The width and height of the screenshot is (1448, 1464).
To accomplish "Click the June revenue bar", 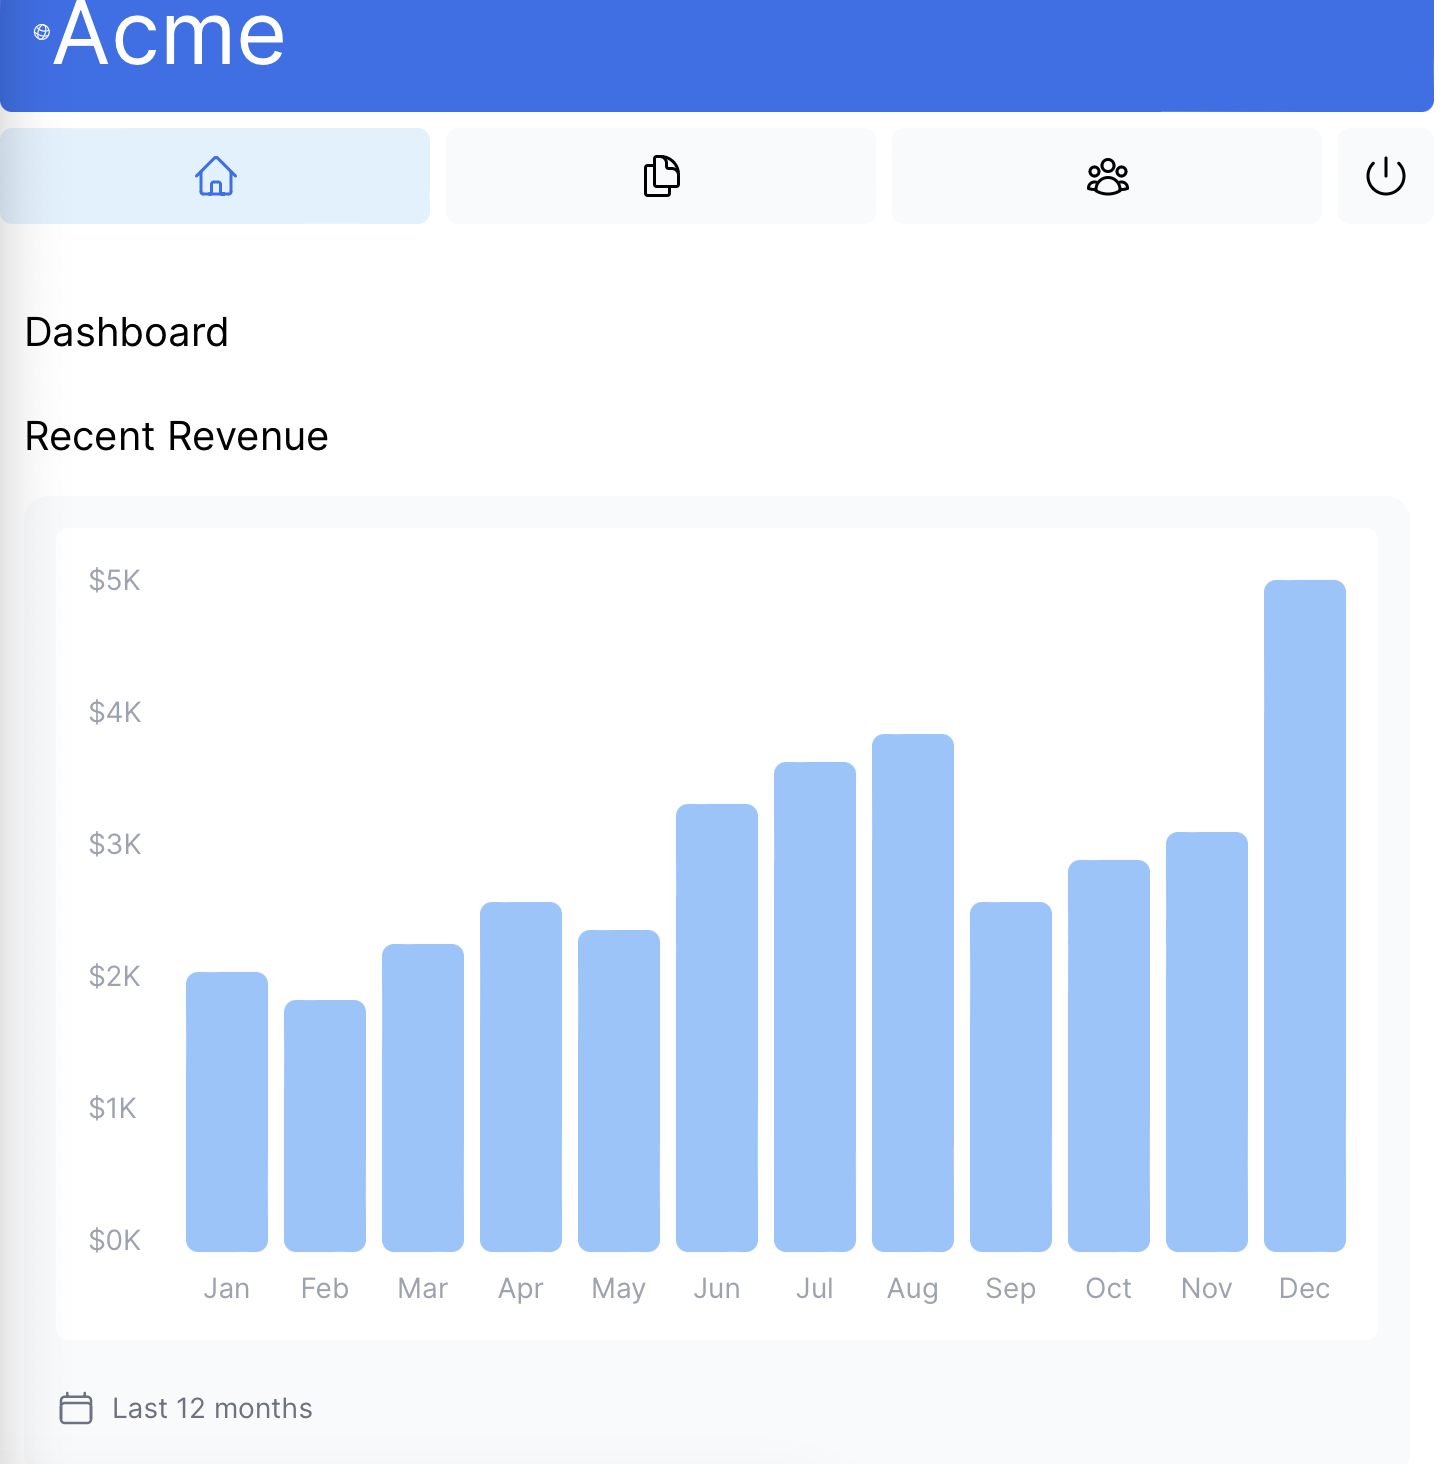I will [716, 1027].
